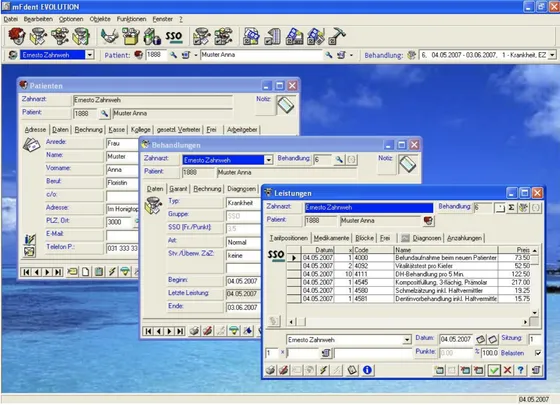The image size is (560, 405).
Task: Switch to Arbeitgeber tab in Patienten window
Action: tap(242, 130)
